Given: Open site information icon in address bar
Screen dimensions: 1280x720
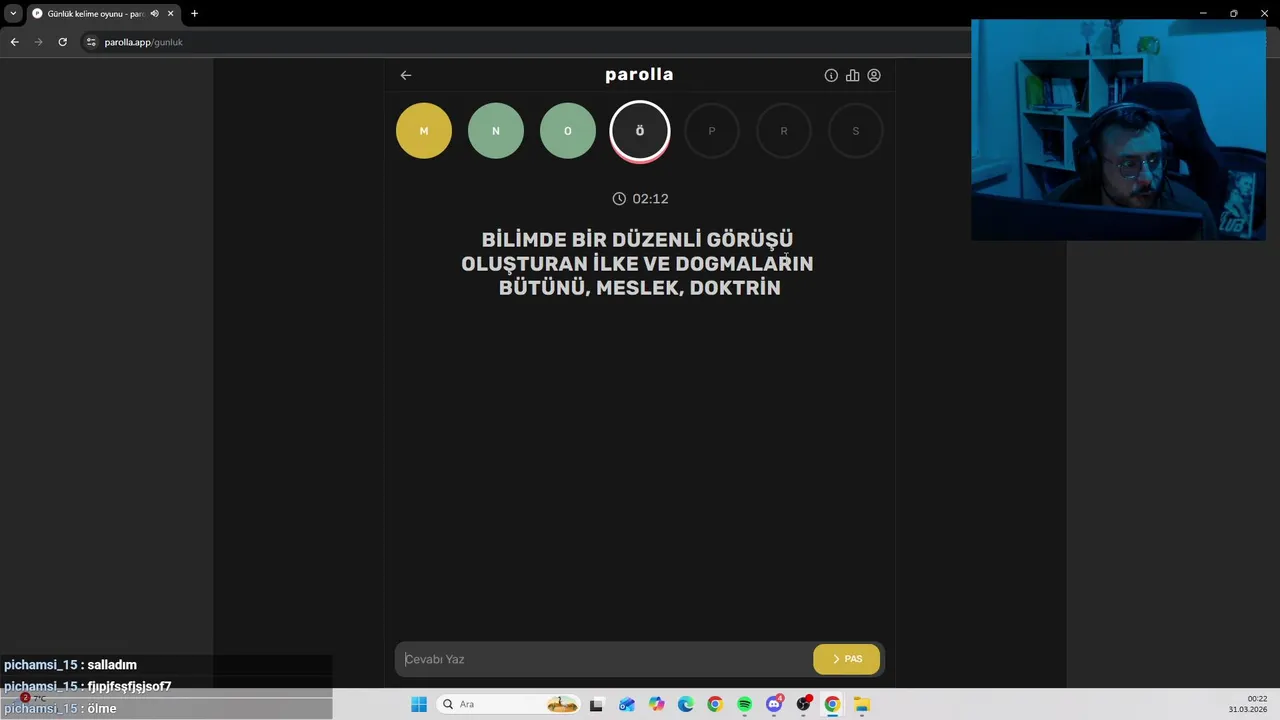Looking at the screenshot, I should pos(91,42).
